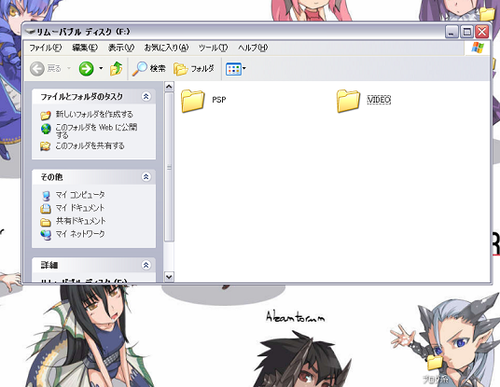Collapse the 詳細 panel chevron

click(x=146, y=265)
